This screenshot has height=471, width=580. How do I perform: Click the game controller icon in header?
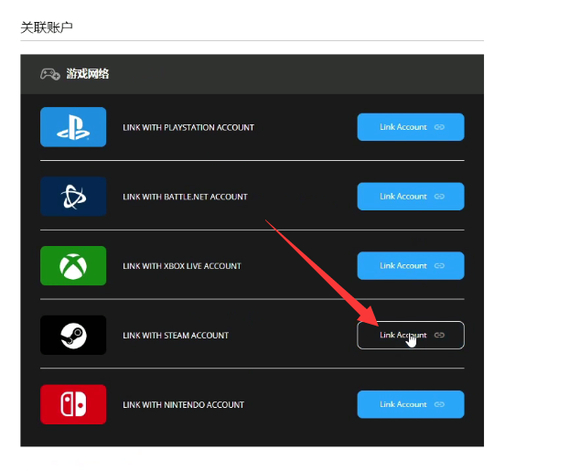[50, 74]
